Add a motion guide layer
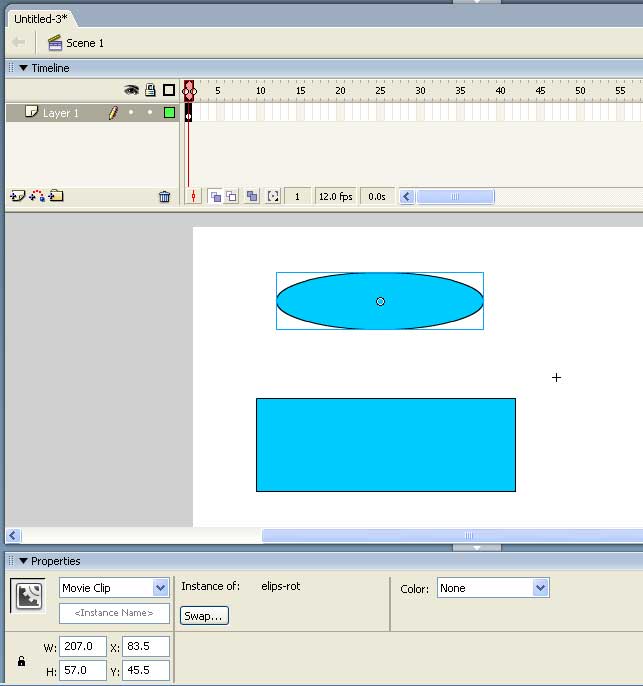This screenshot has height=686, width=643. (x=37, y=196)
